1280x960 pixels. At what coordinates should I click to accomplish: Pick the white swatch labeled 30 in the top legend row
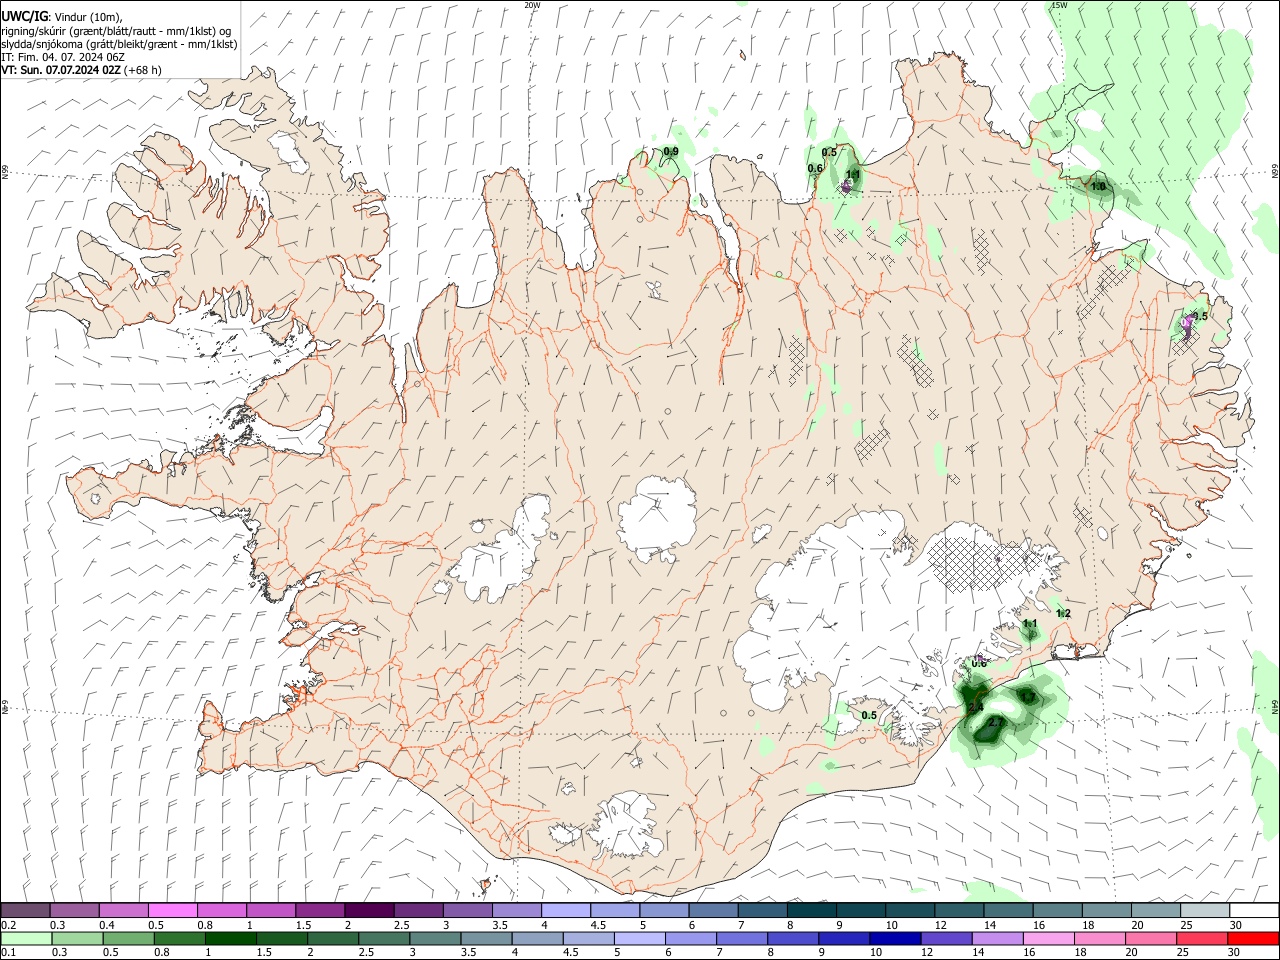[x=1253, y=910]
